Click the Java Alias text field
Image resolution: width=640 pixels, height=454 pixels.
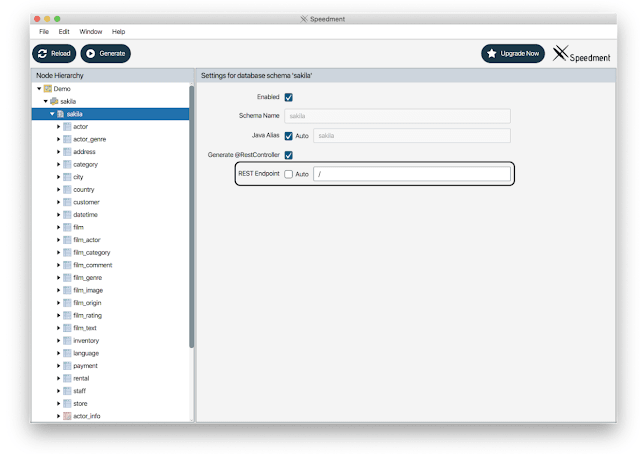[412, 136]
